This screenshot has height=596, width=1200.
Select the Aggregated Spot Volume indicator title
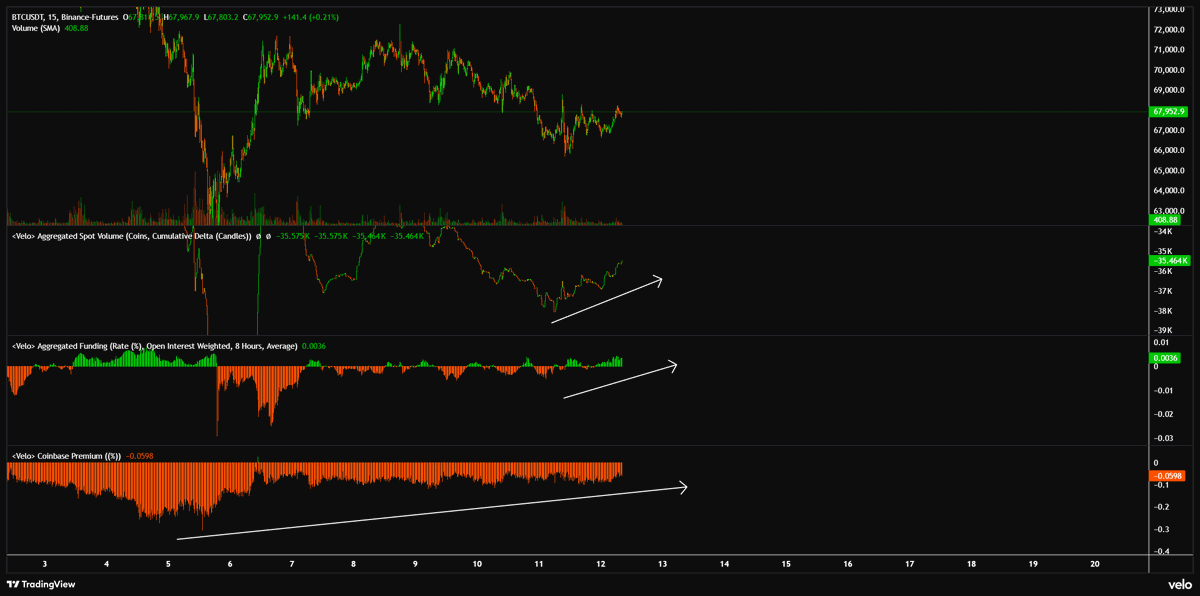click(130, 236)
